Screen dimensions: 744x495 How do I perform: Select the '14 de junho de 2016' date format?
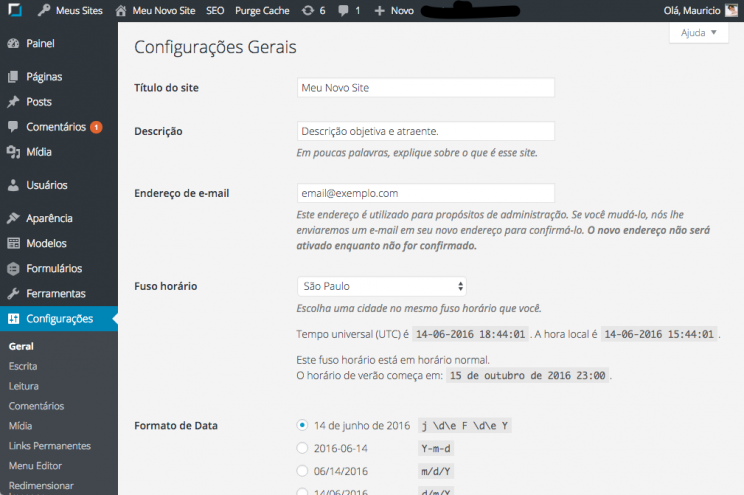pyautogui.click(x=302, y=425)
